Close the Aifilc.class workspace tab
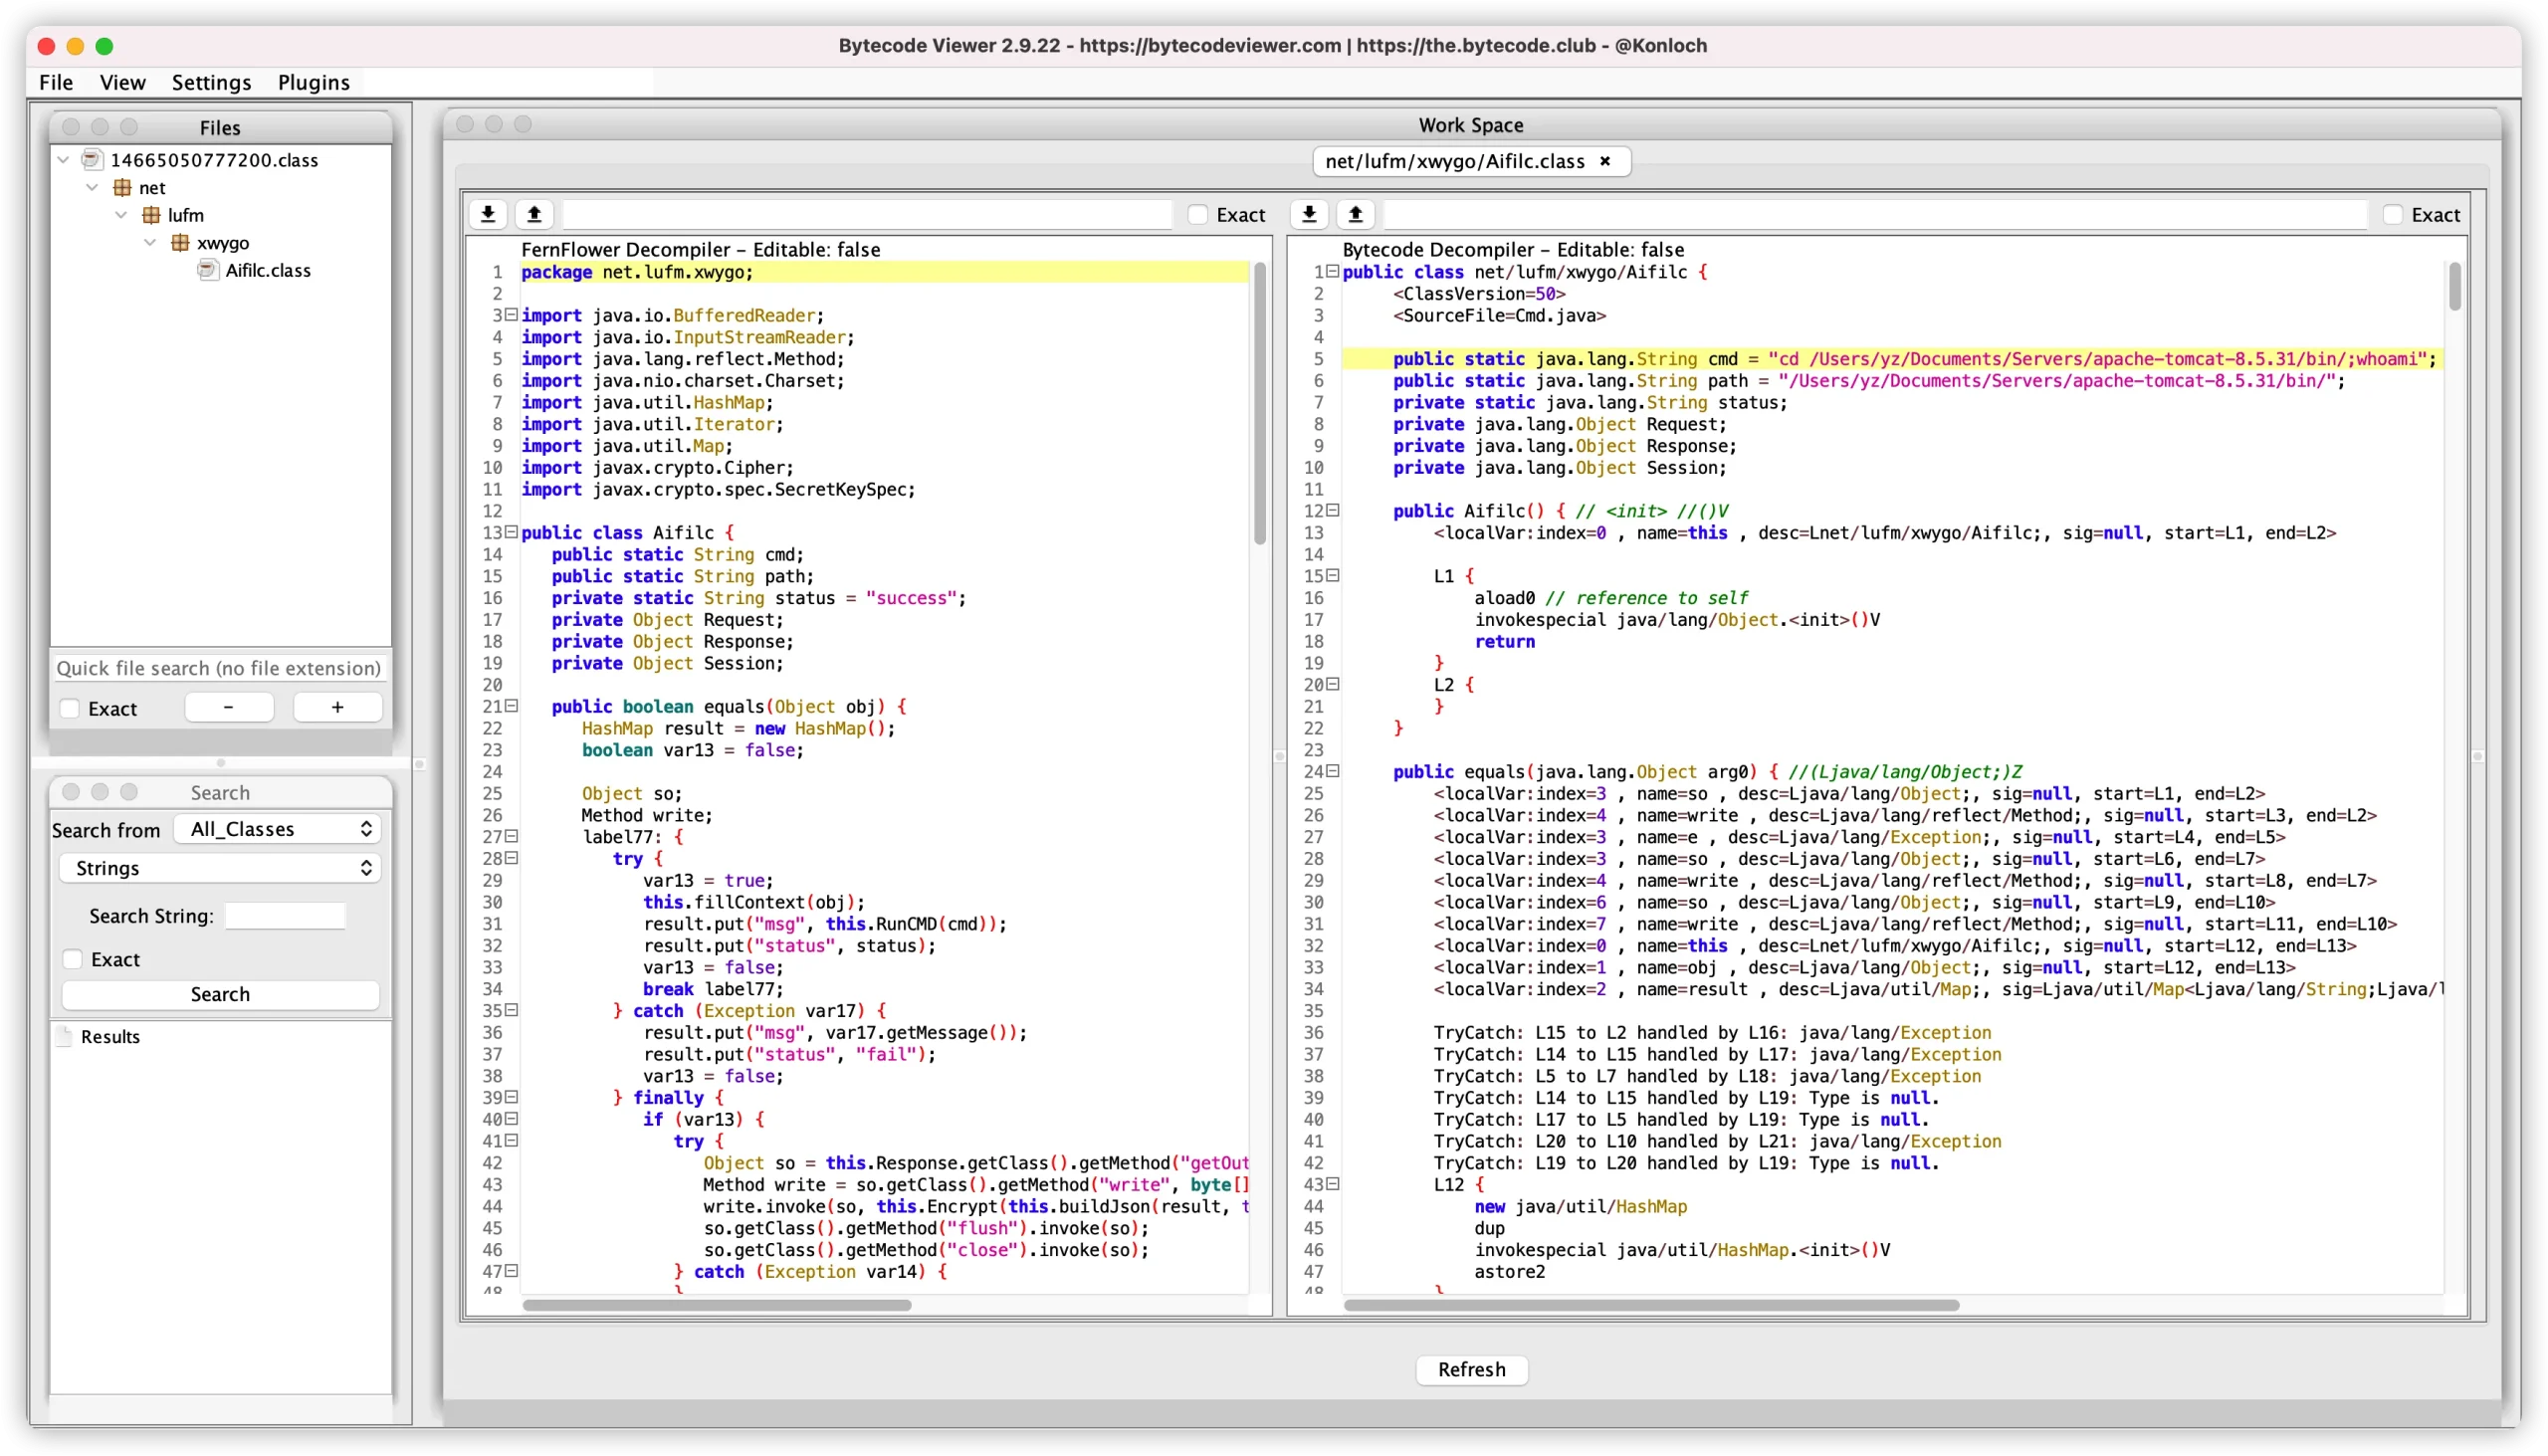 (x=1605, y=161)
